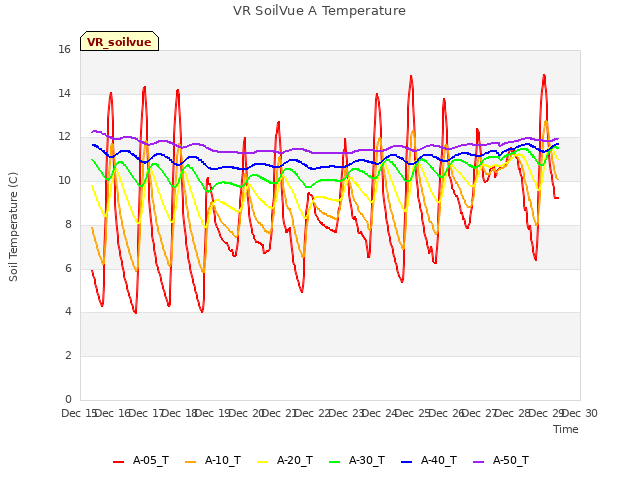Toggle A-20_T series in legend

285,460
